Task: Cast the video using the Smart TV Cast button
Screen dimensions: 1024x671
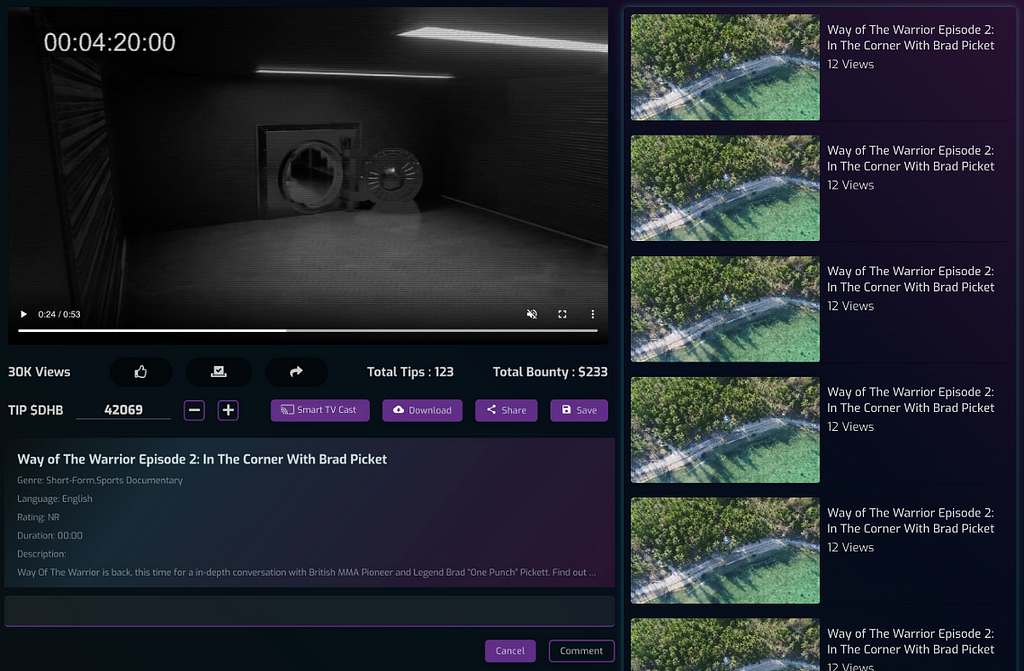Action: tap(320, 410)
